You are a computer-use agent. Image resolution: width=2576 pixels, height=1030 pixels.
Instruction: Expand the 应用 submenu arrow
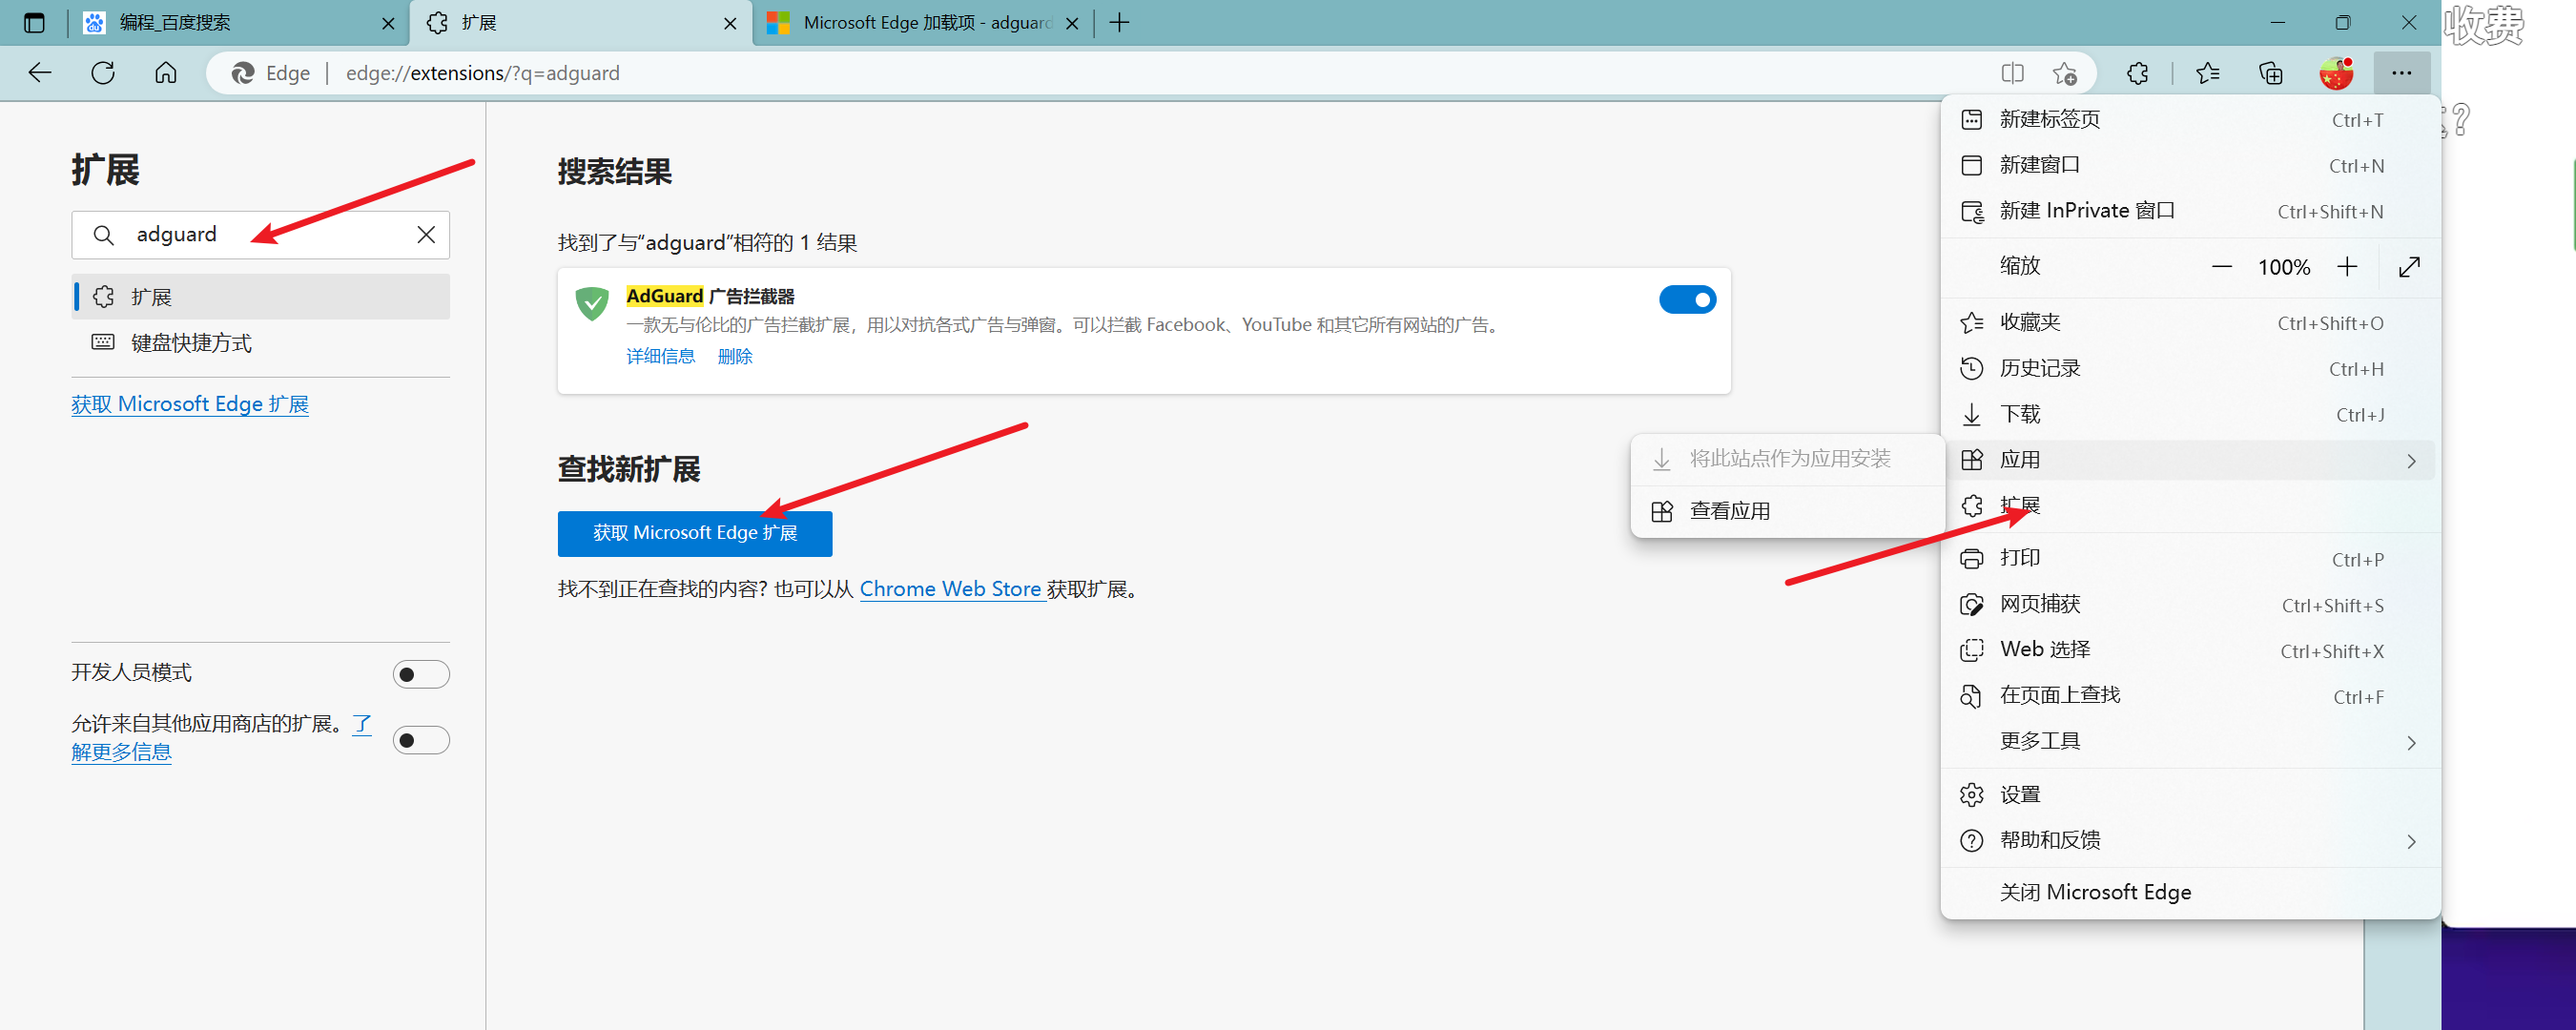coord(2411,461)
